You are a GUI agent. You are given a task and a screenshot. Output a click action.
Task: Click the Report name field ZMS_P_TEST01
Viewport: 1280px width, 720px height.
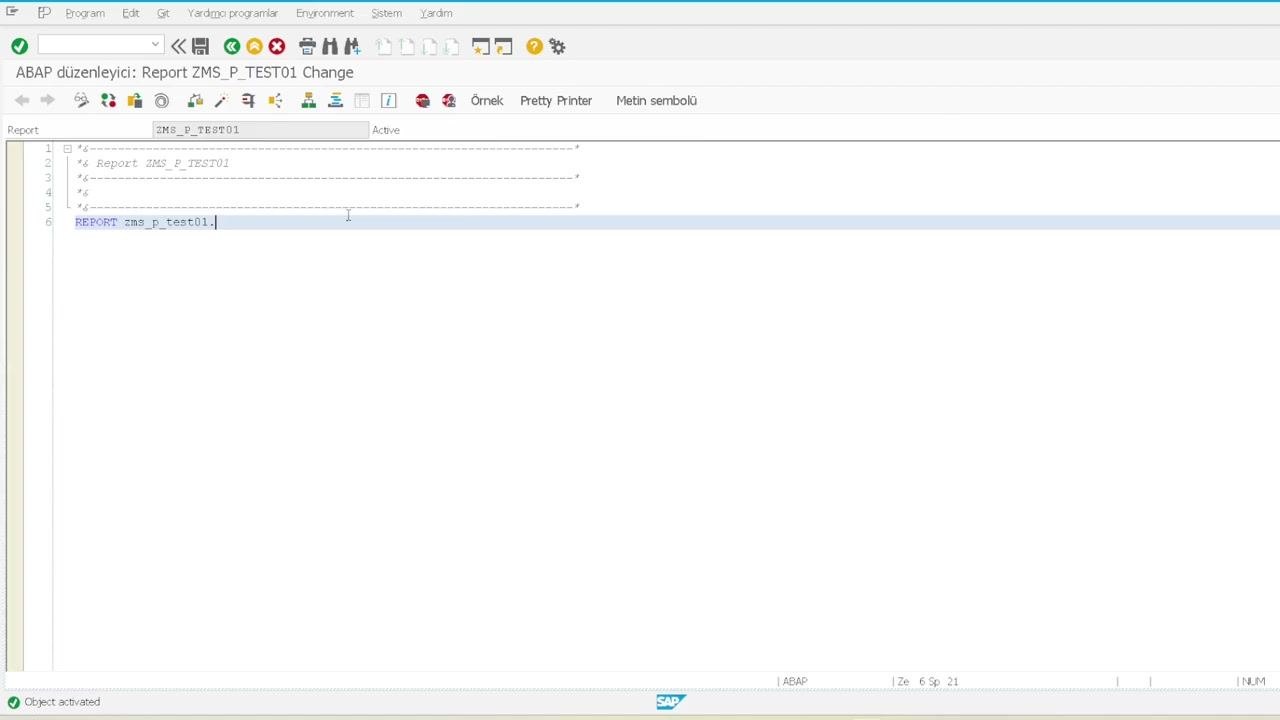tap(261, 130)
